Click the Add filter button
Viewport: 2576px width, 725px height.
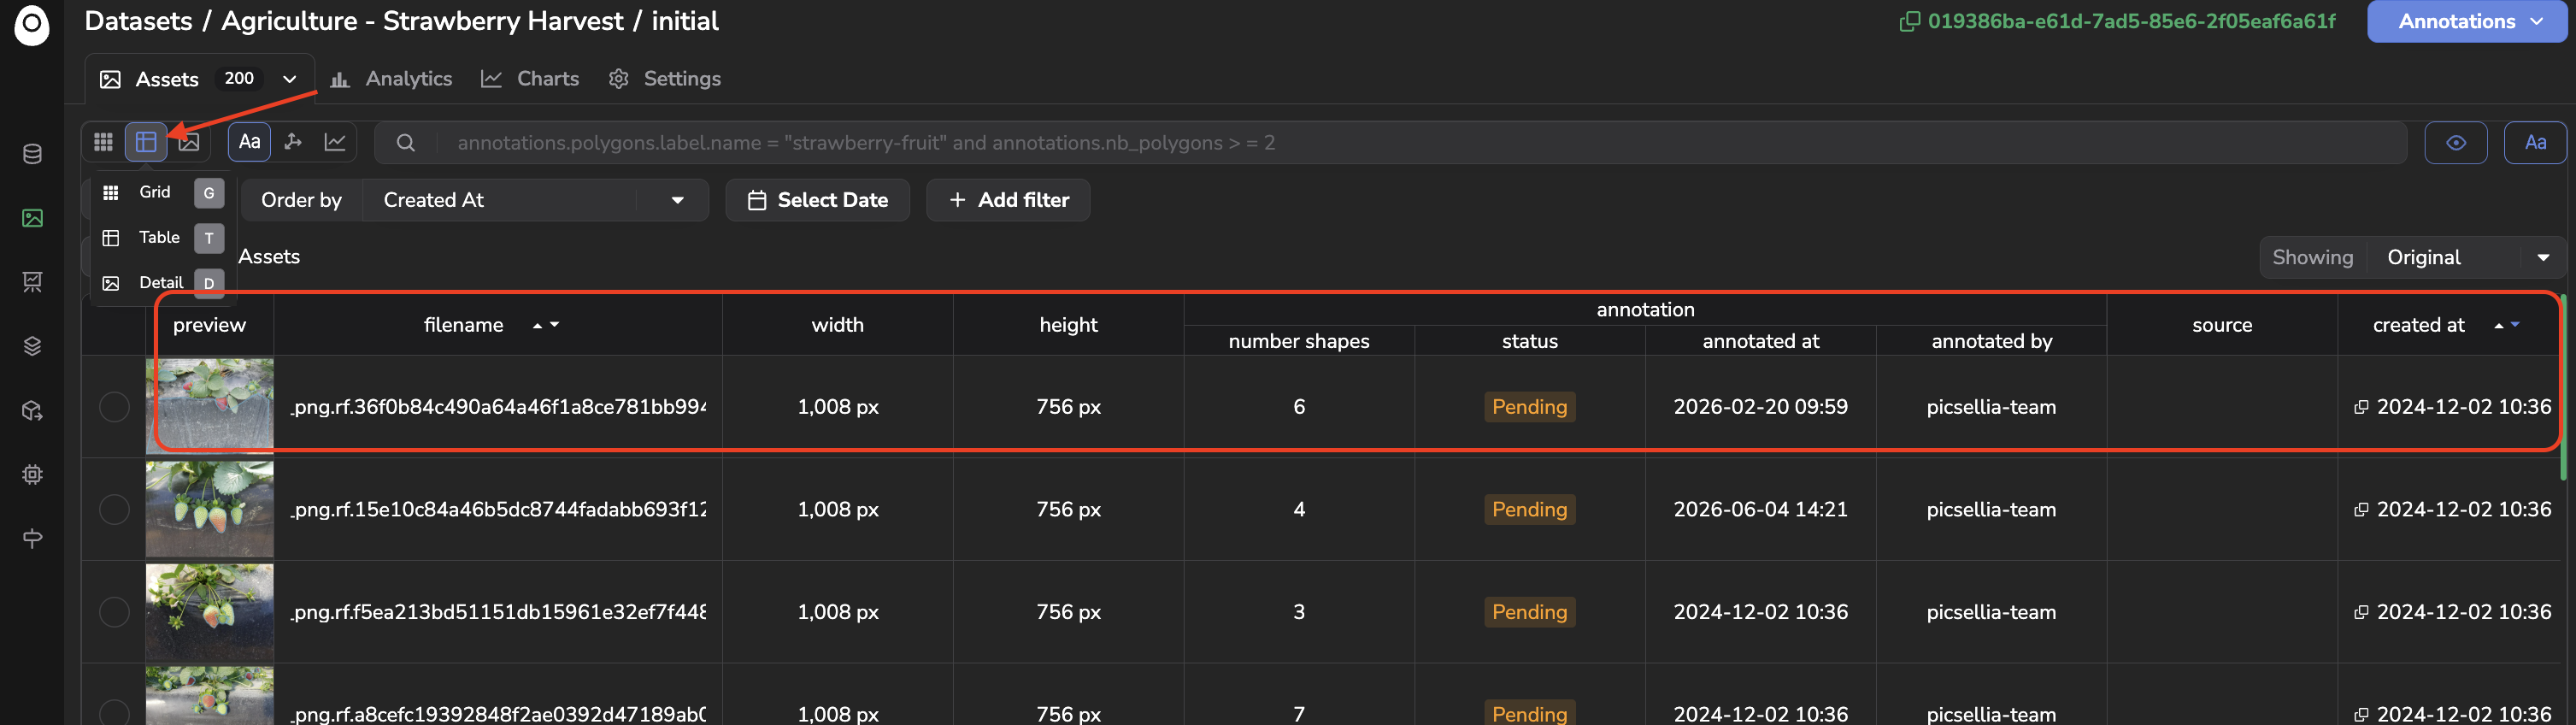pos(1008,200)
